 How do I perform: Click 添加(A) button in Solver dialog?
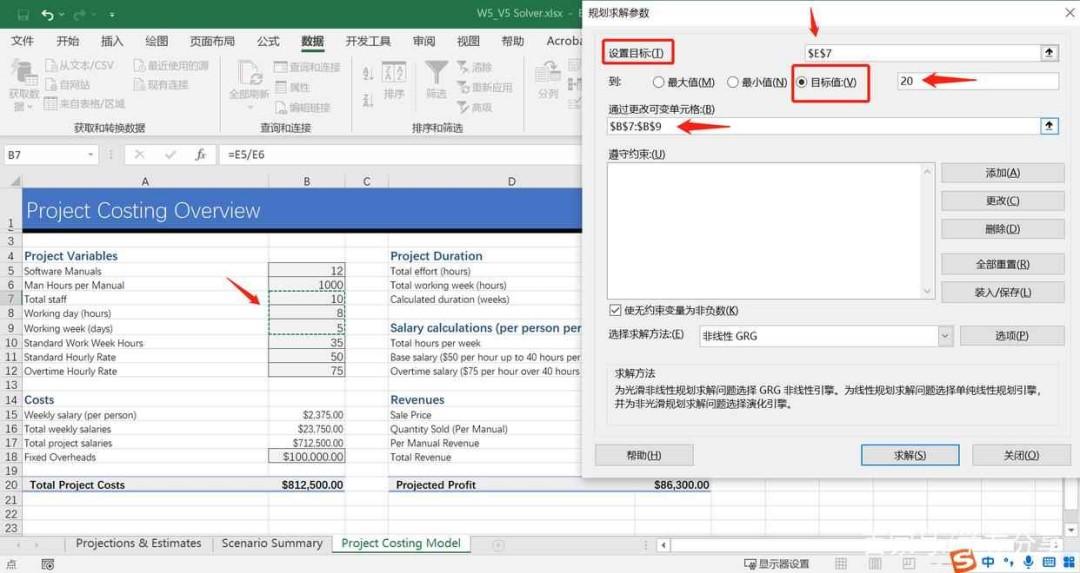point(1002,173)
